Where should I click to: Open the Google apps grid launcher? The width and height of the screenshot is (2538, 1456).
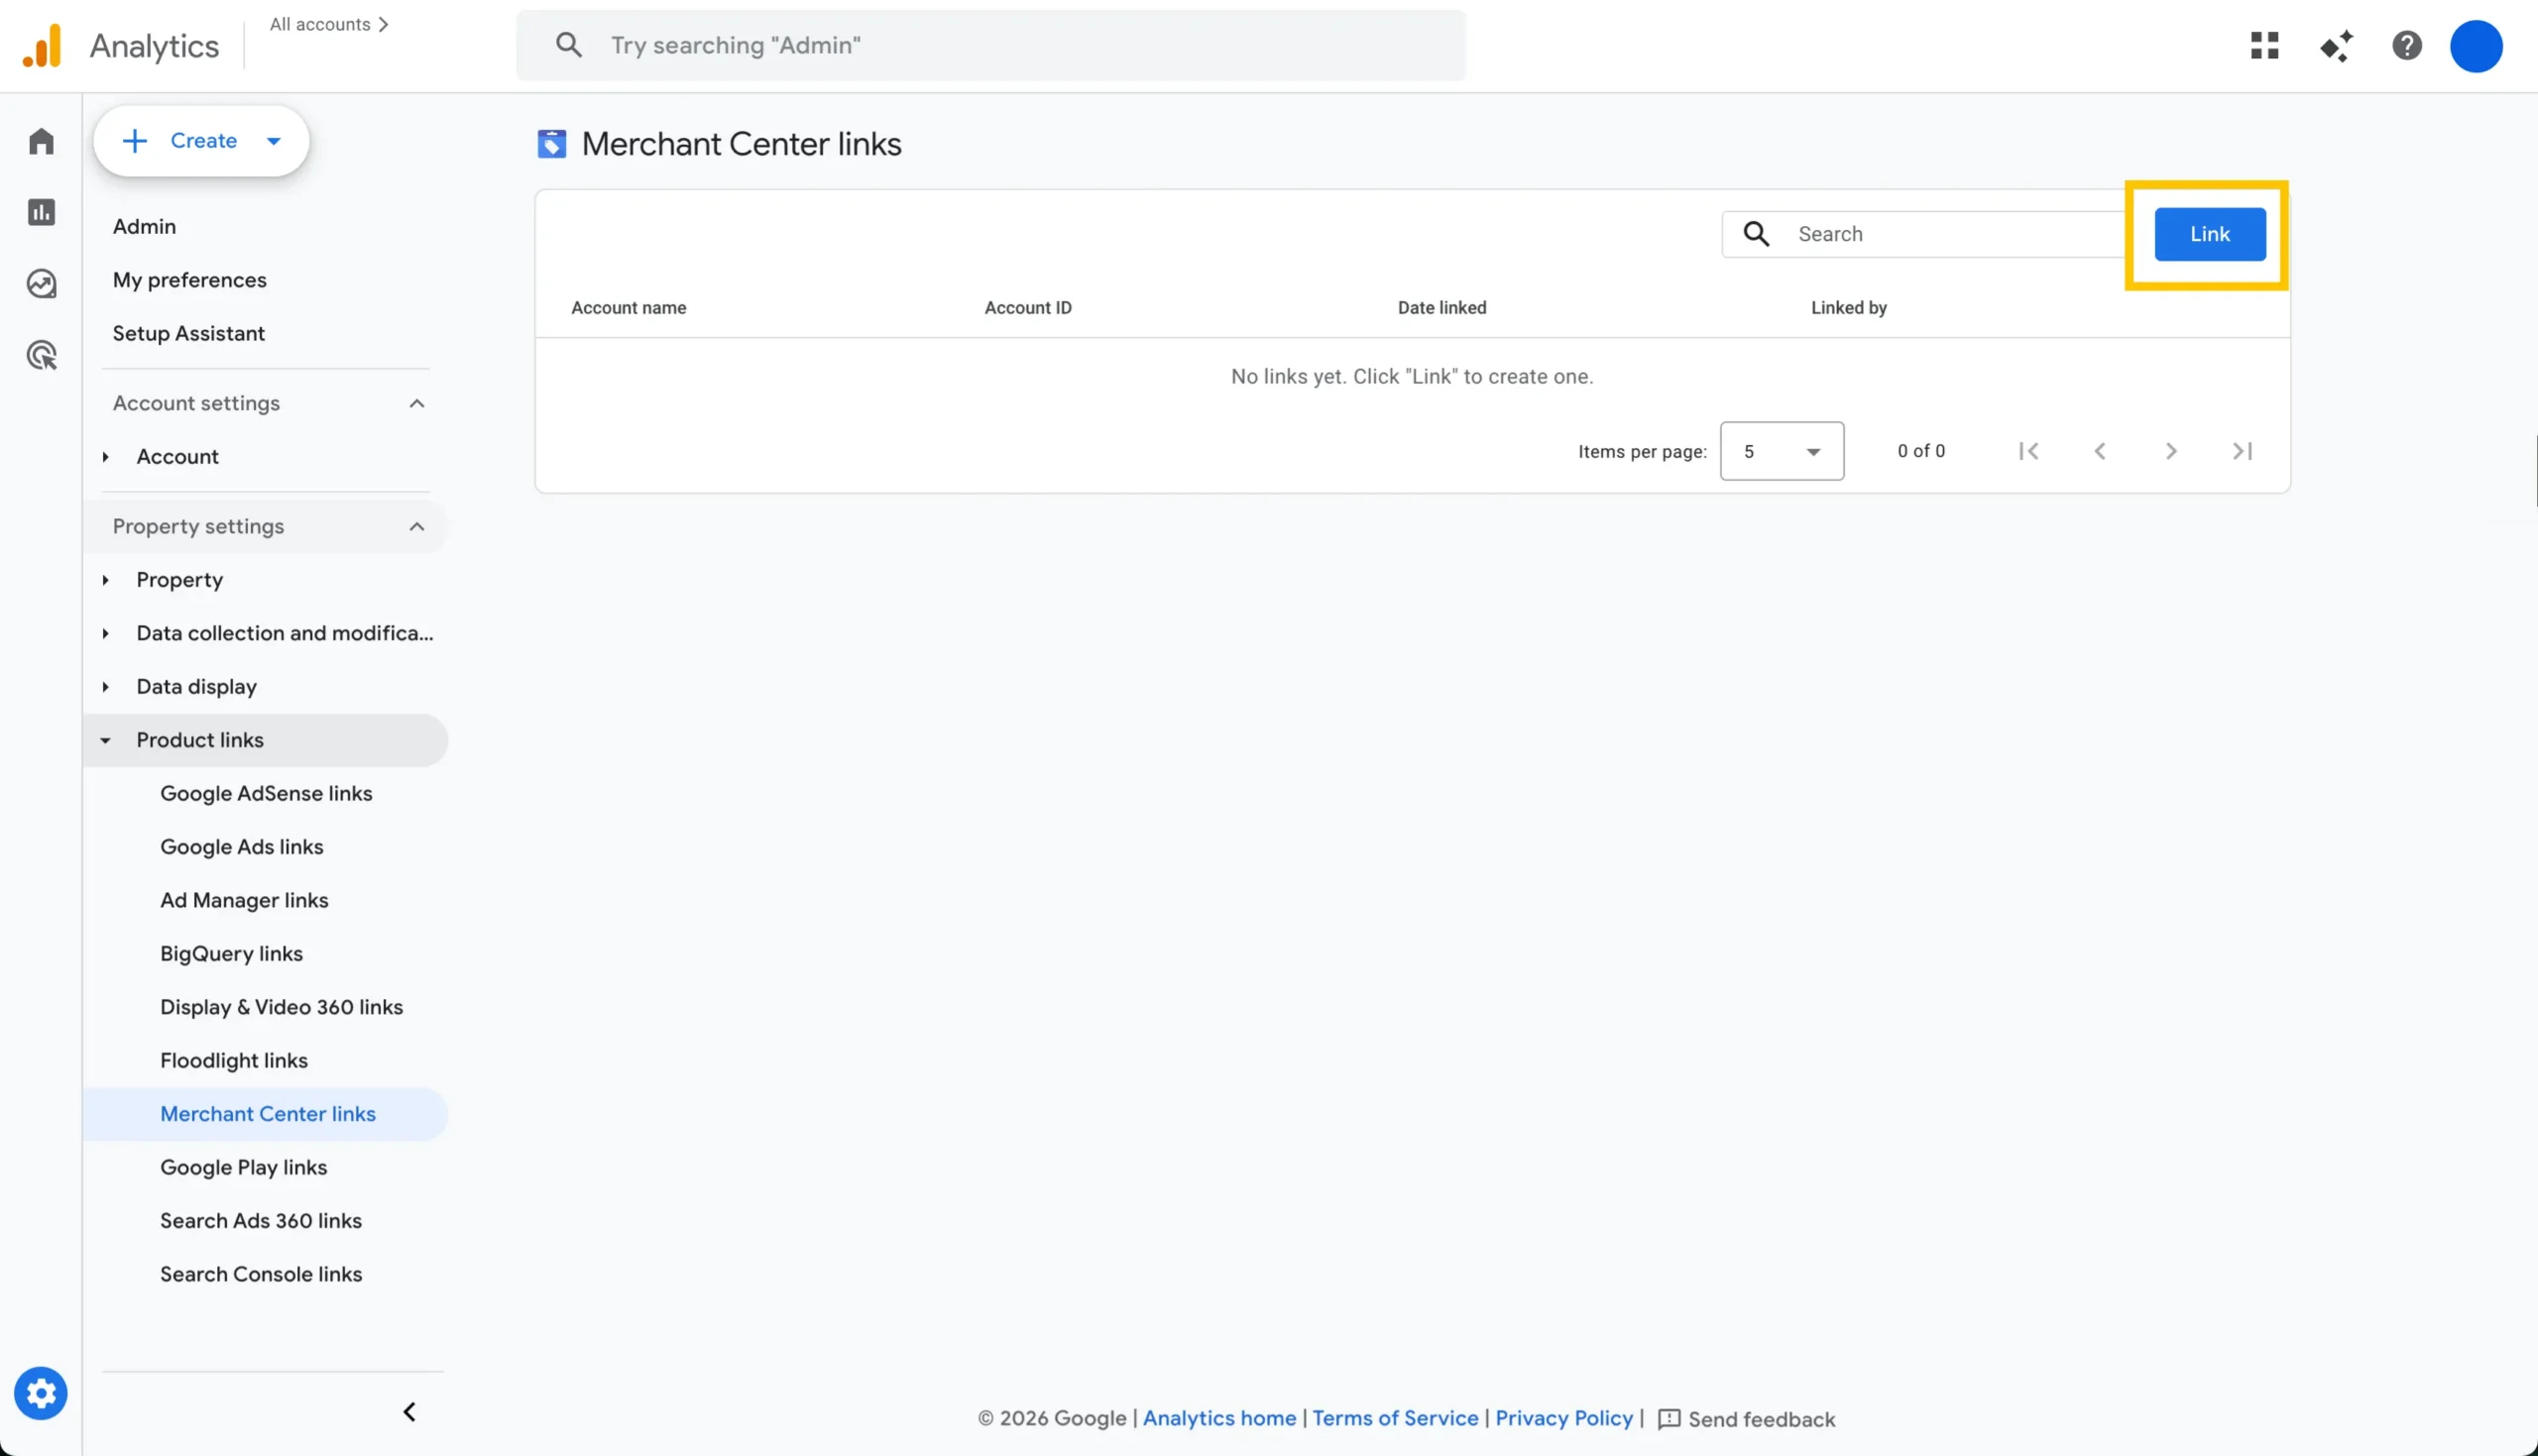tap(2264, 45)
